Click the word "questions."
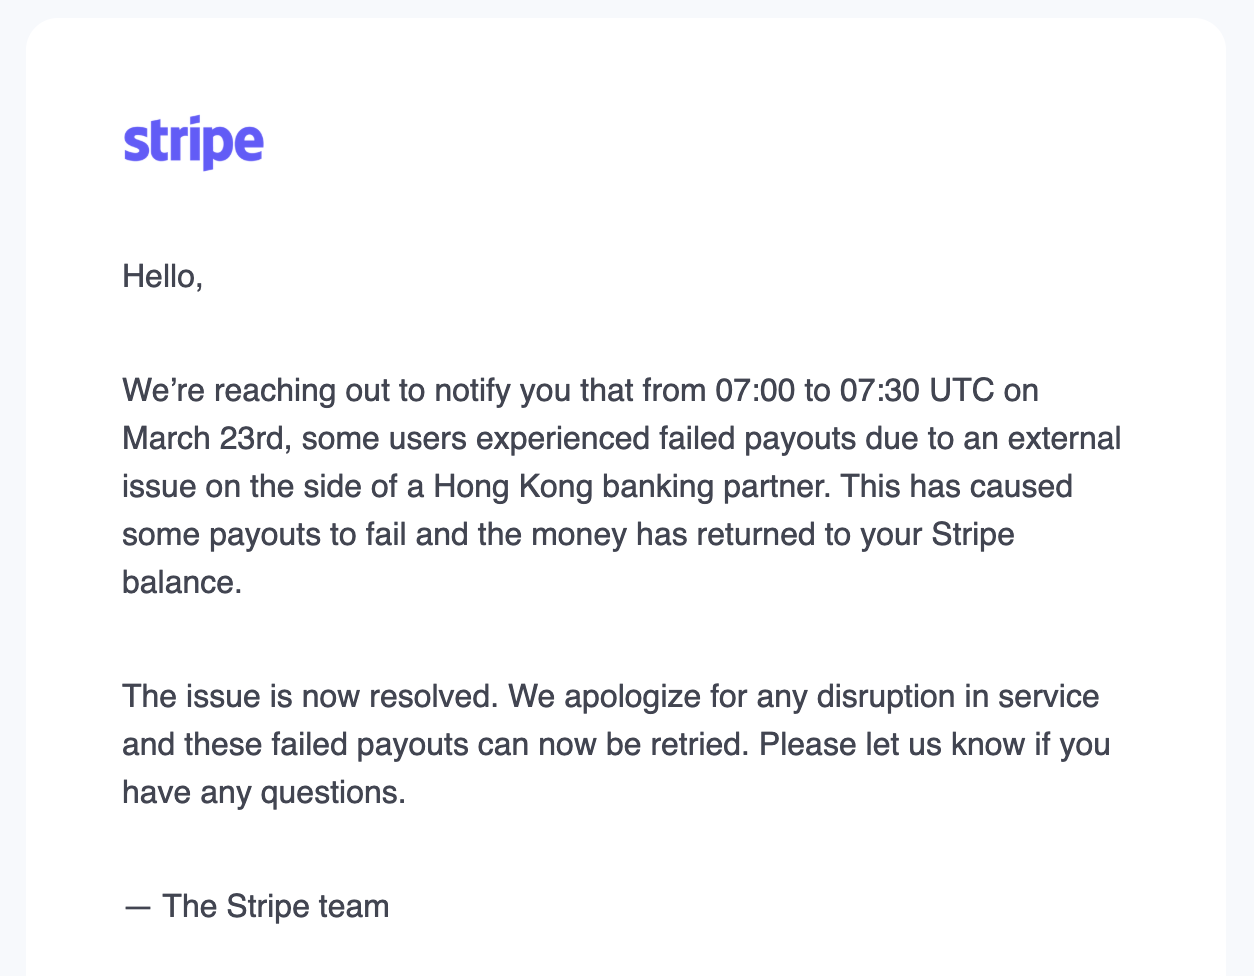The width and height of the screenshot is (1254, 976). coord(333,792)
